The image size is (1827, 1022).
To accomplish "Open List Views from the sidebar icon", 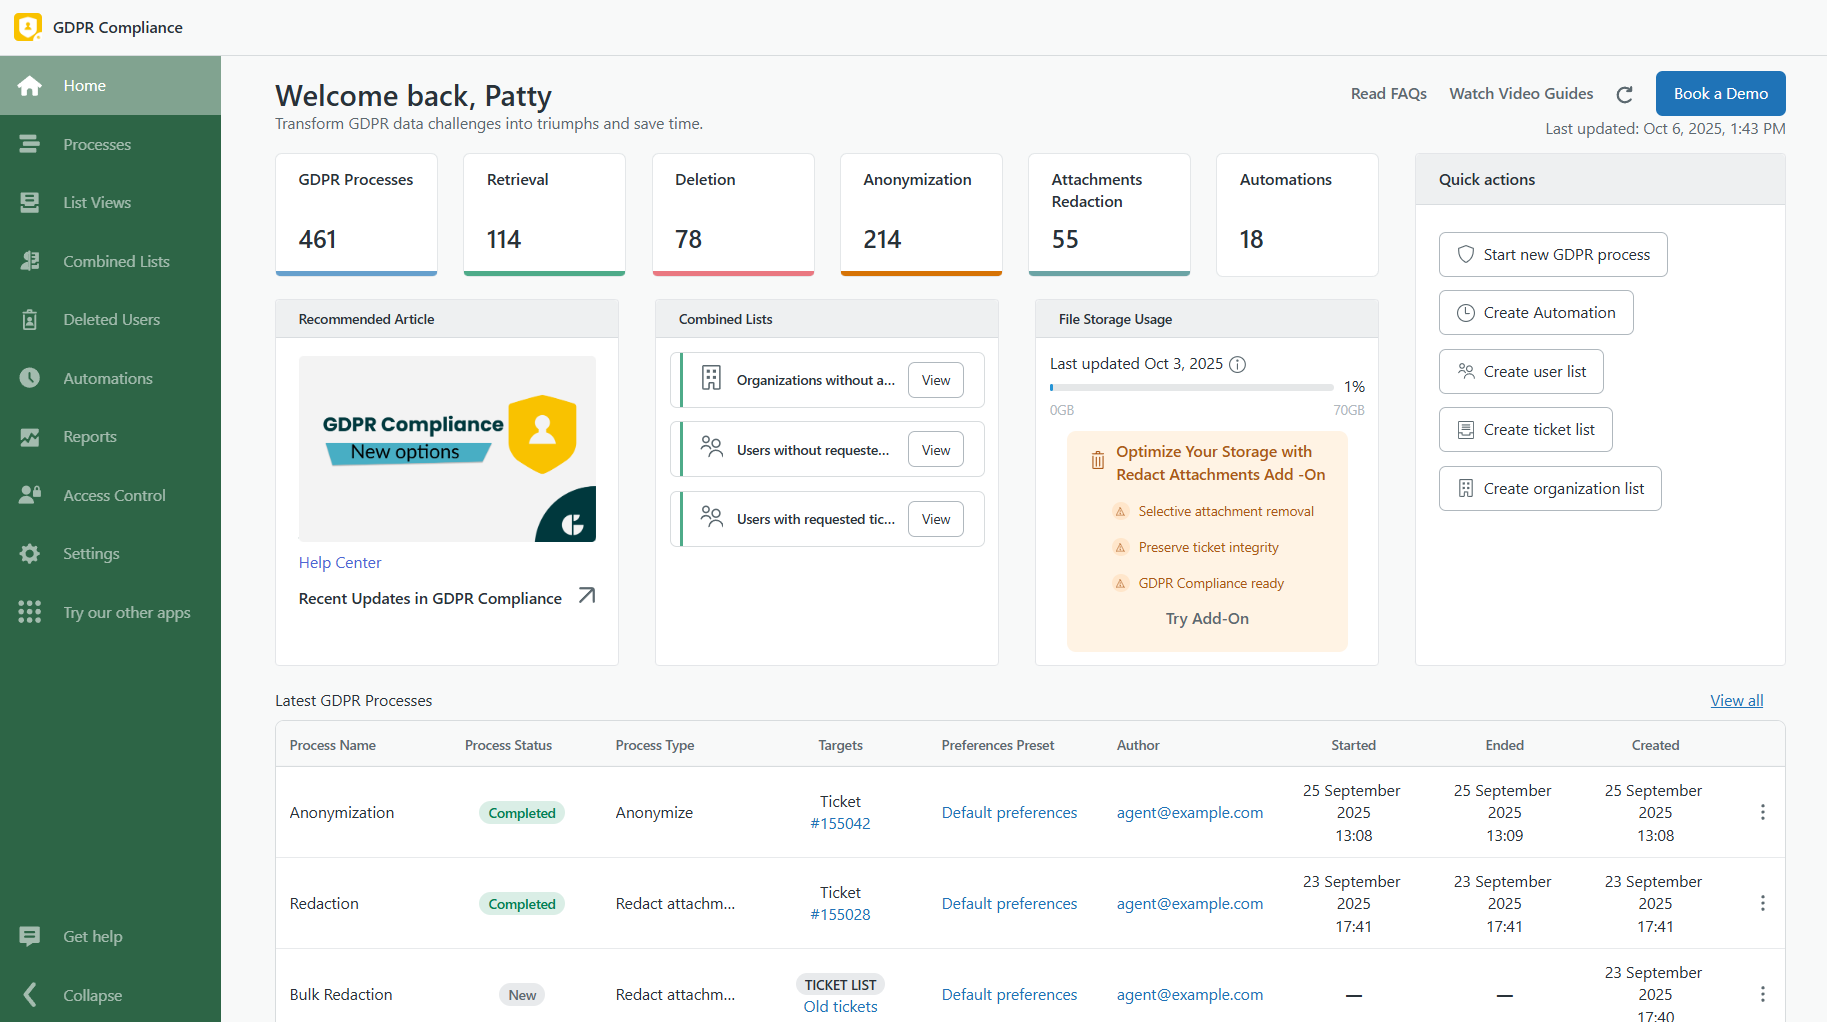I will pos(30,202).
